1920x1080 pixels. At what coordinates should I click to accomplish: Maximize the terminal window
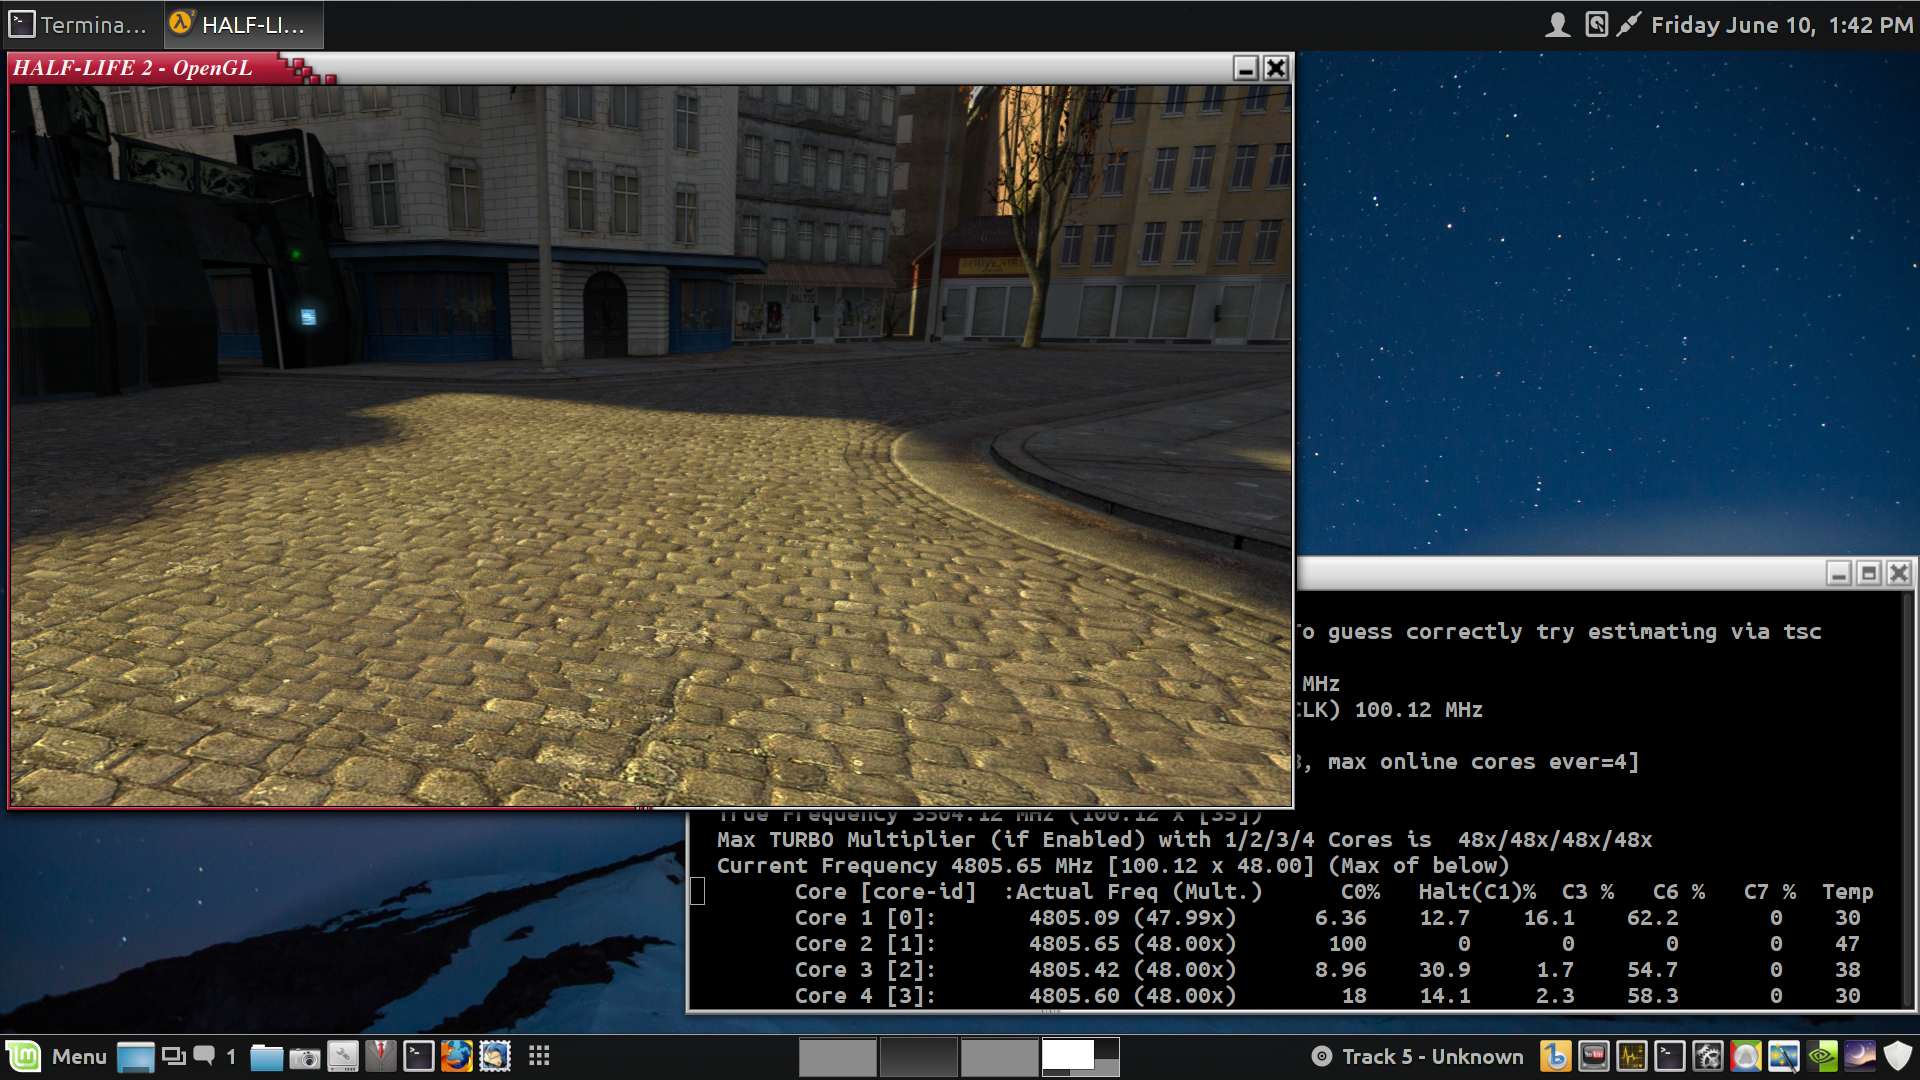tap(1868, 573)
